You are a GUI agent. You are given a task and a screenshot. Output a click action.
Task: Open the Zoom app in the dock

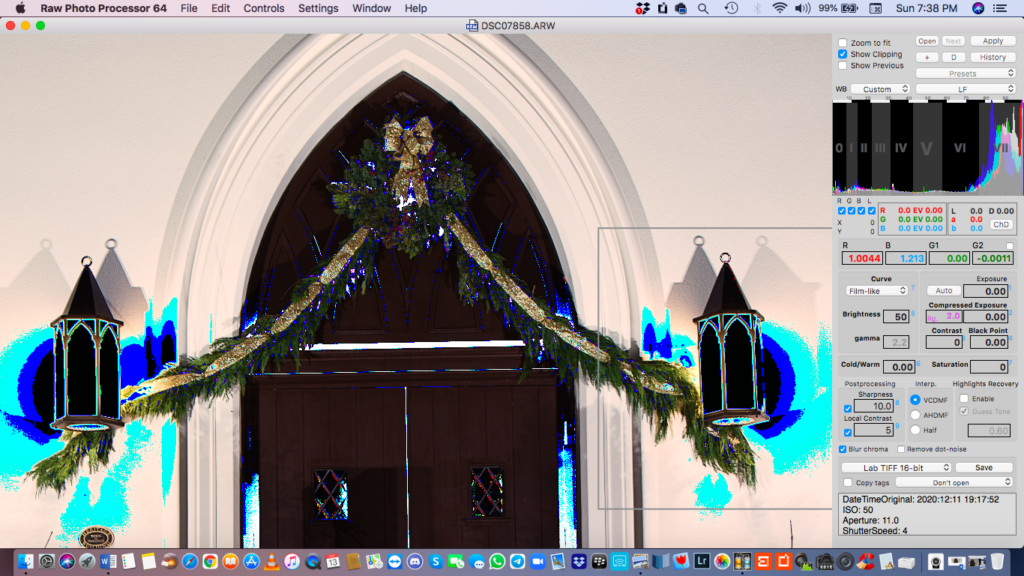(x=537, y=561)
